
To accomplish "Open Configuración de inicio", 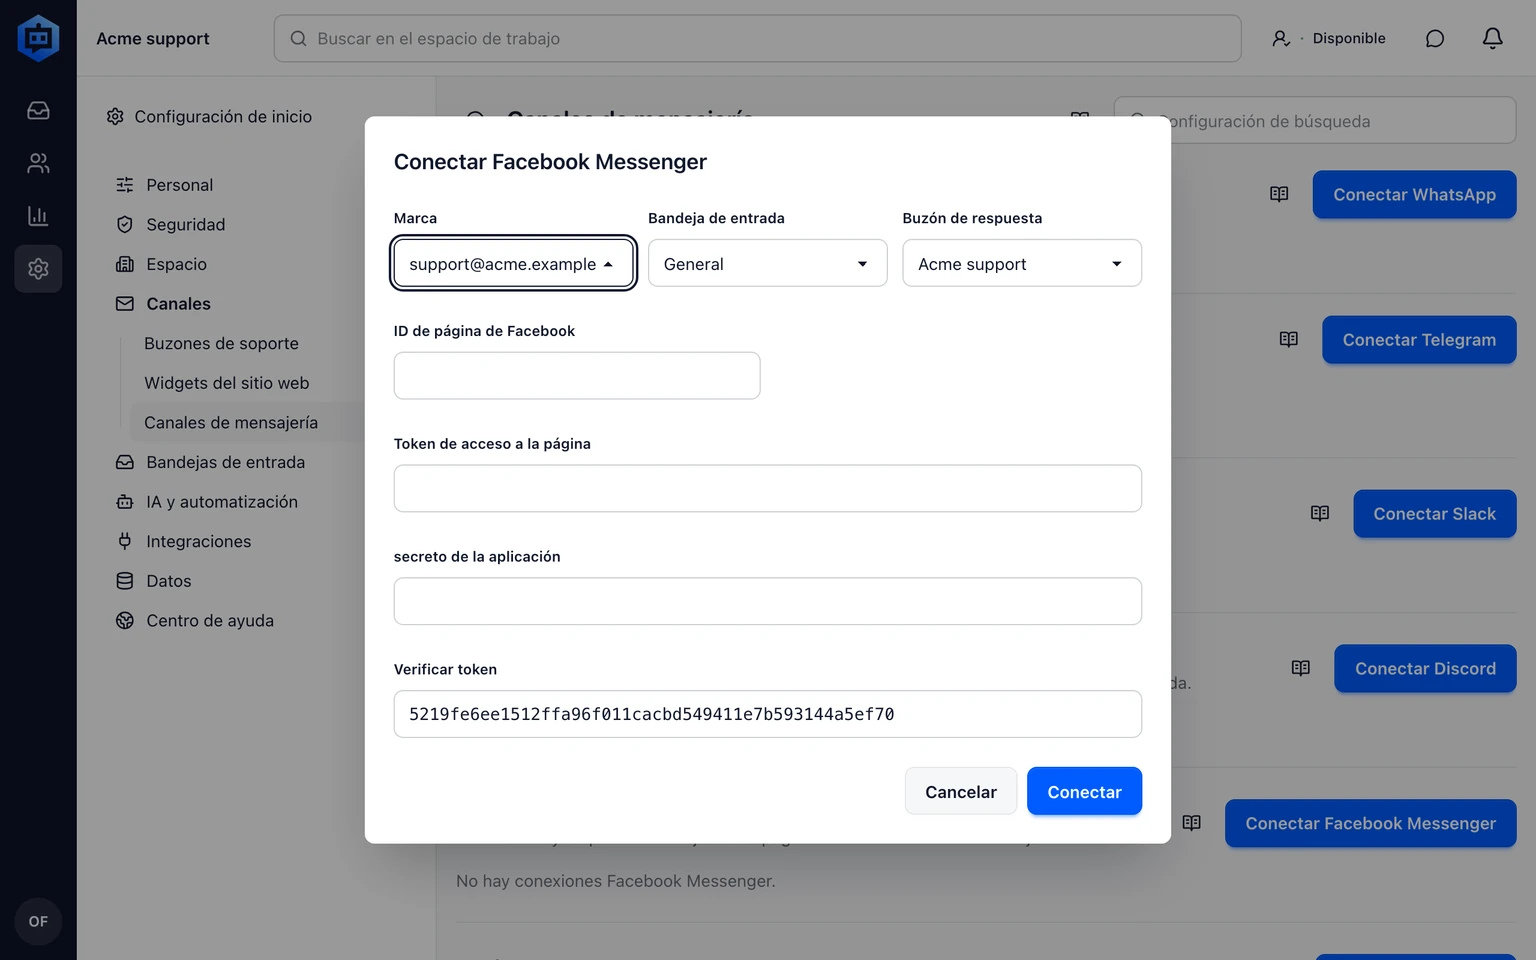I will pos(209,117).
